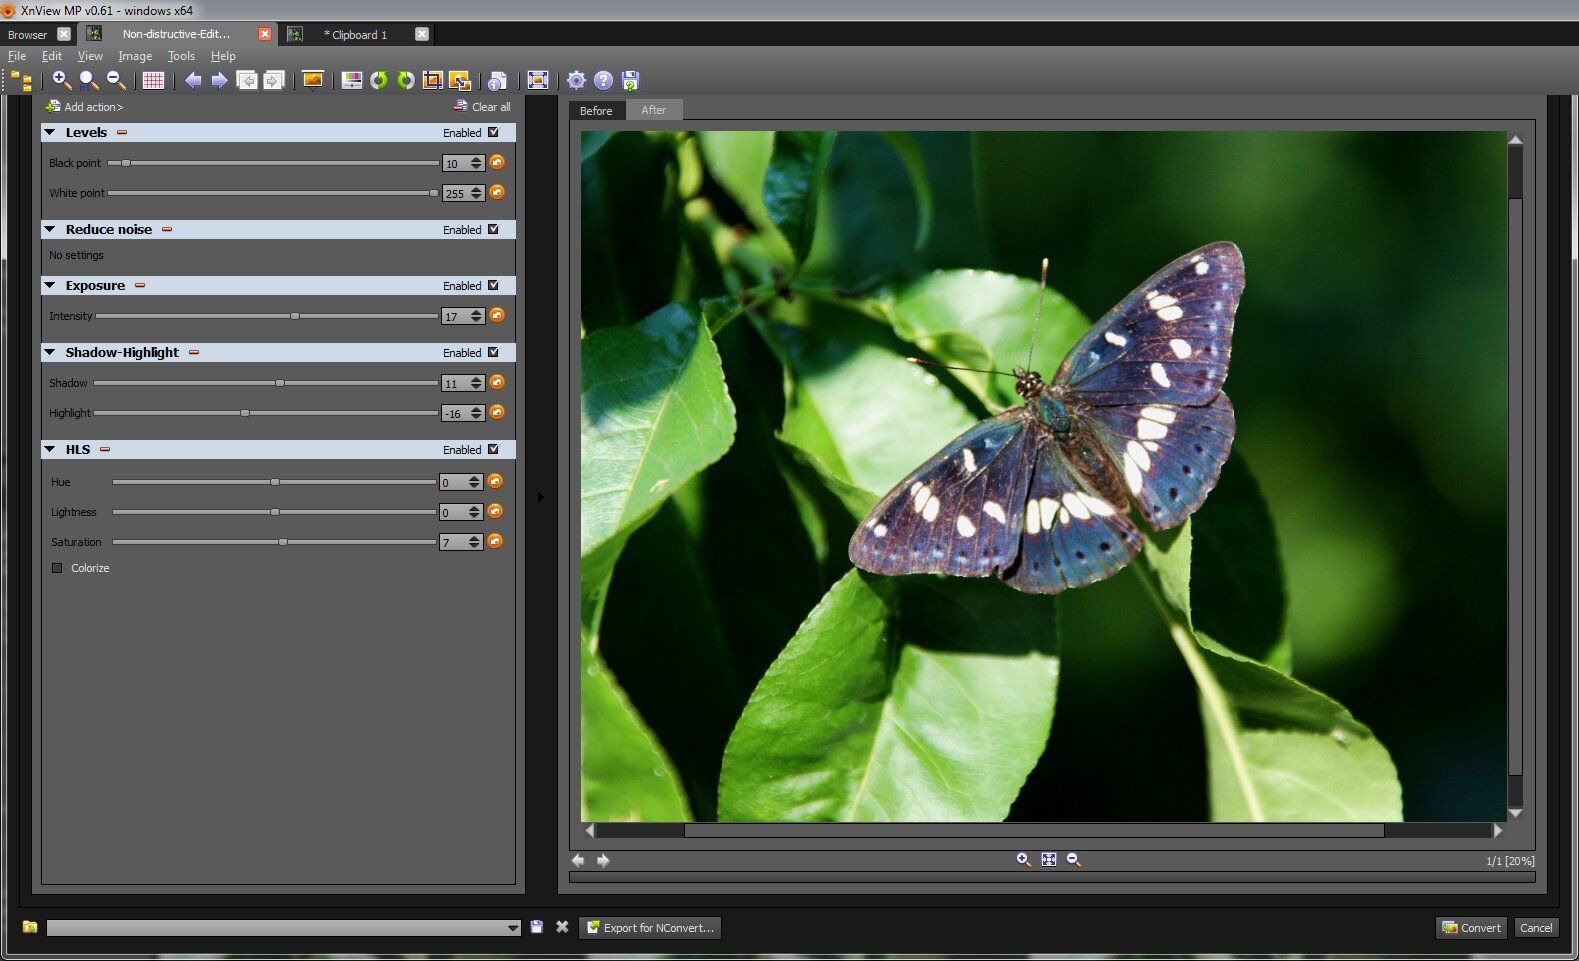Switch to the After preview tab
1579x961 pixels.
click(x=654, y=110)
